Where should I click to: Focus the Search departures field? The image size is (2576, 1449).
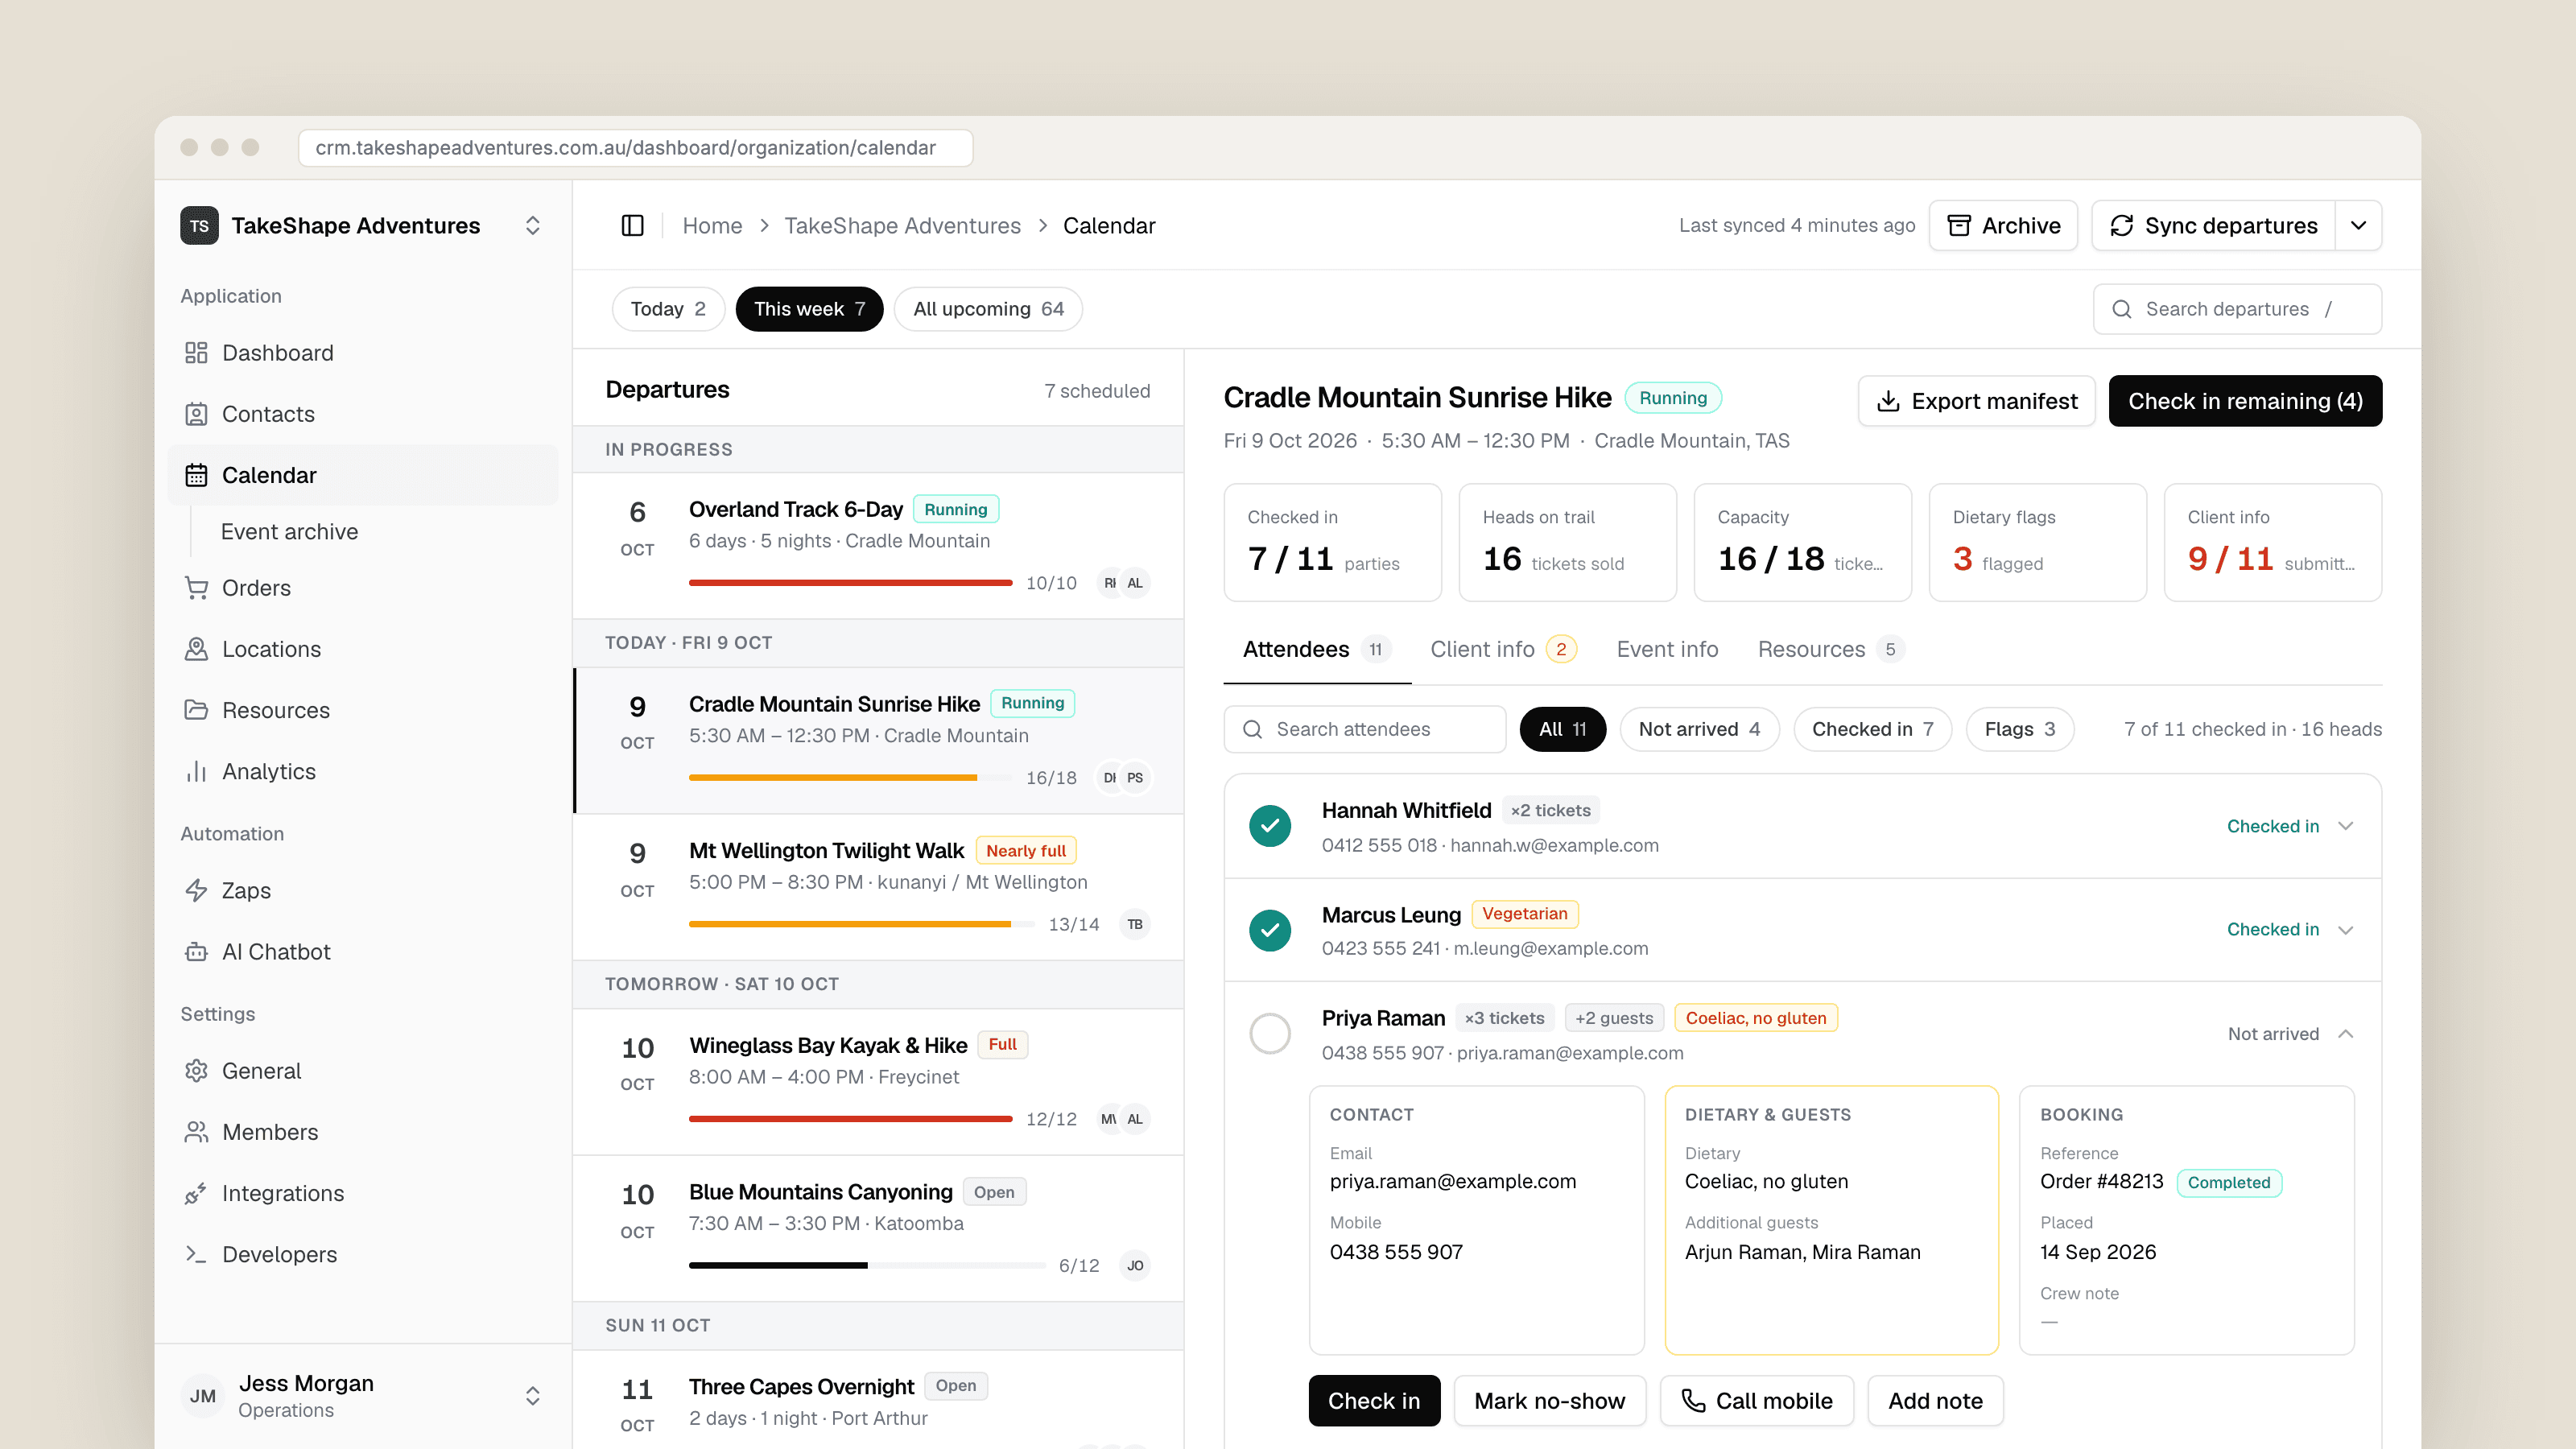click(x=2237, y=309)
